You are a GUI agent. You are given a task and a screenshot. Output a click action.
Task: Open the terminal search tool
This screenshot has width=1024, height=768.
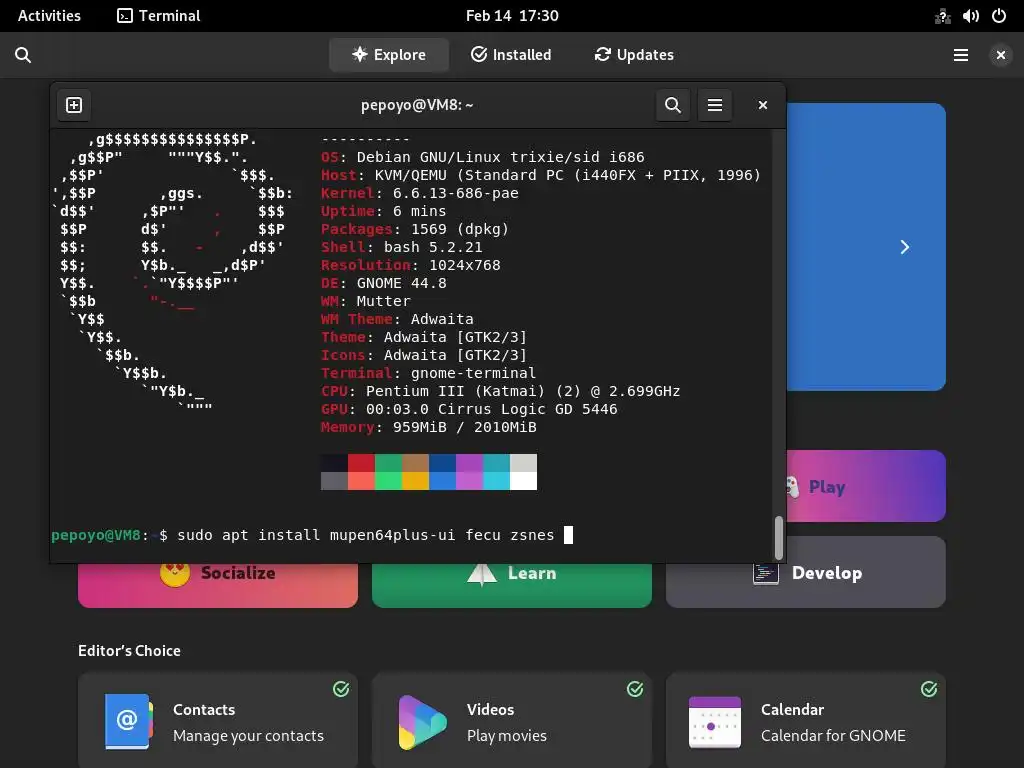[673, 105]
